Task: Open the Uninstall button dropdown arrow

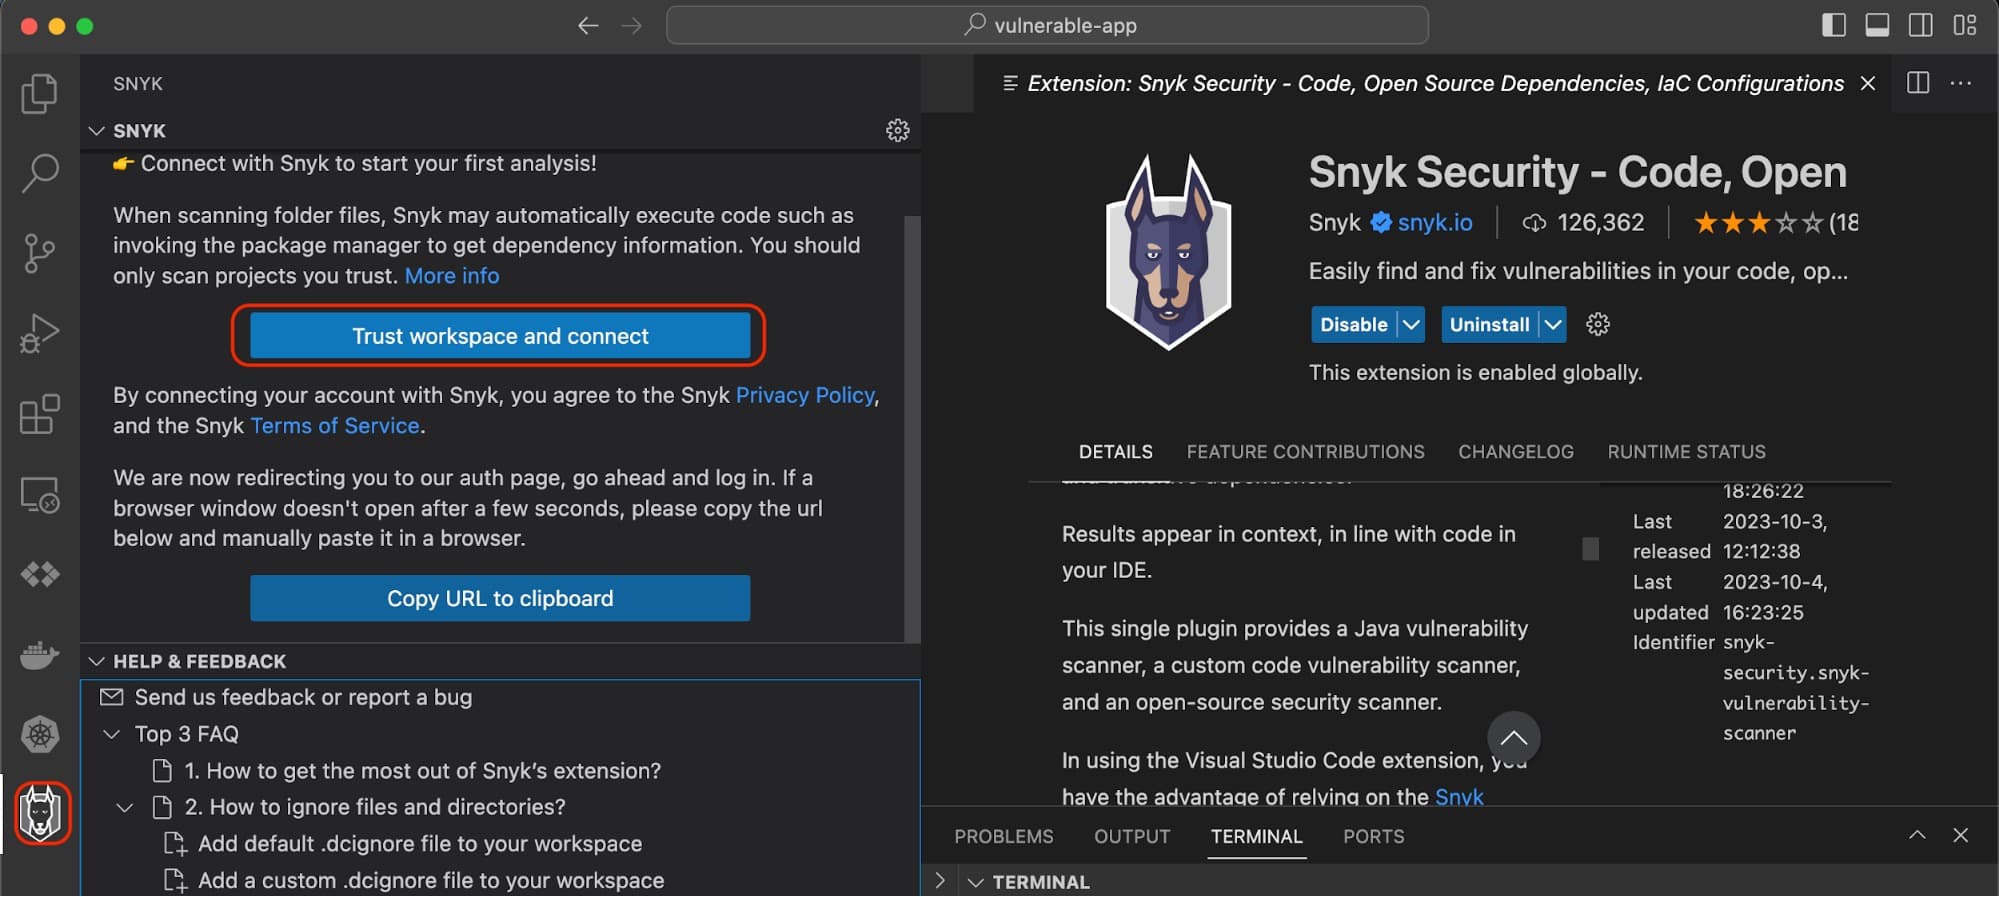Action: pos(1552,324)
